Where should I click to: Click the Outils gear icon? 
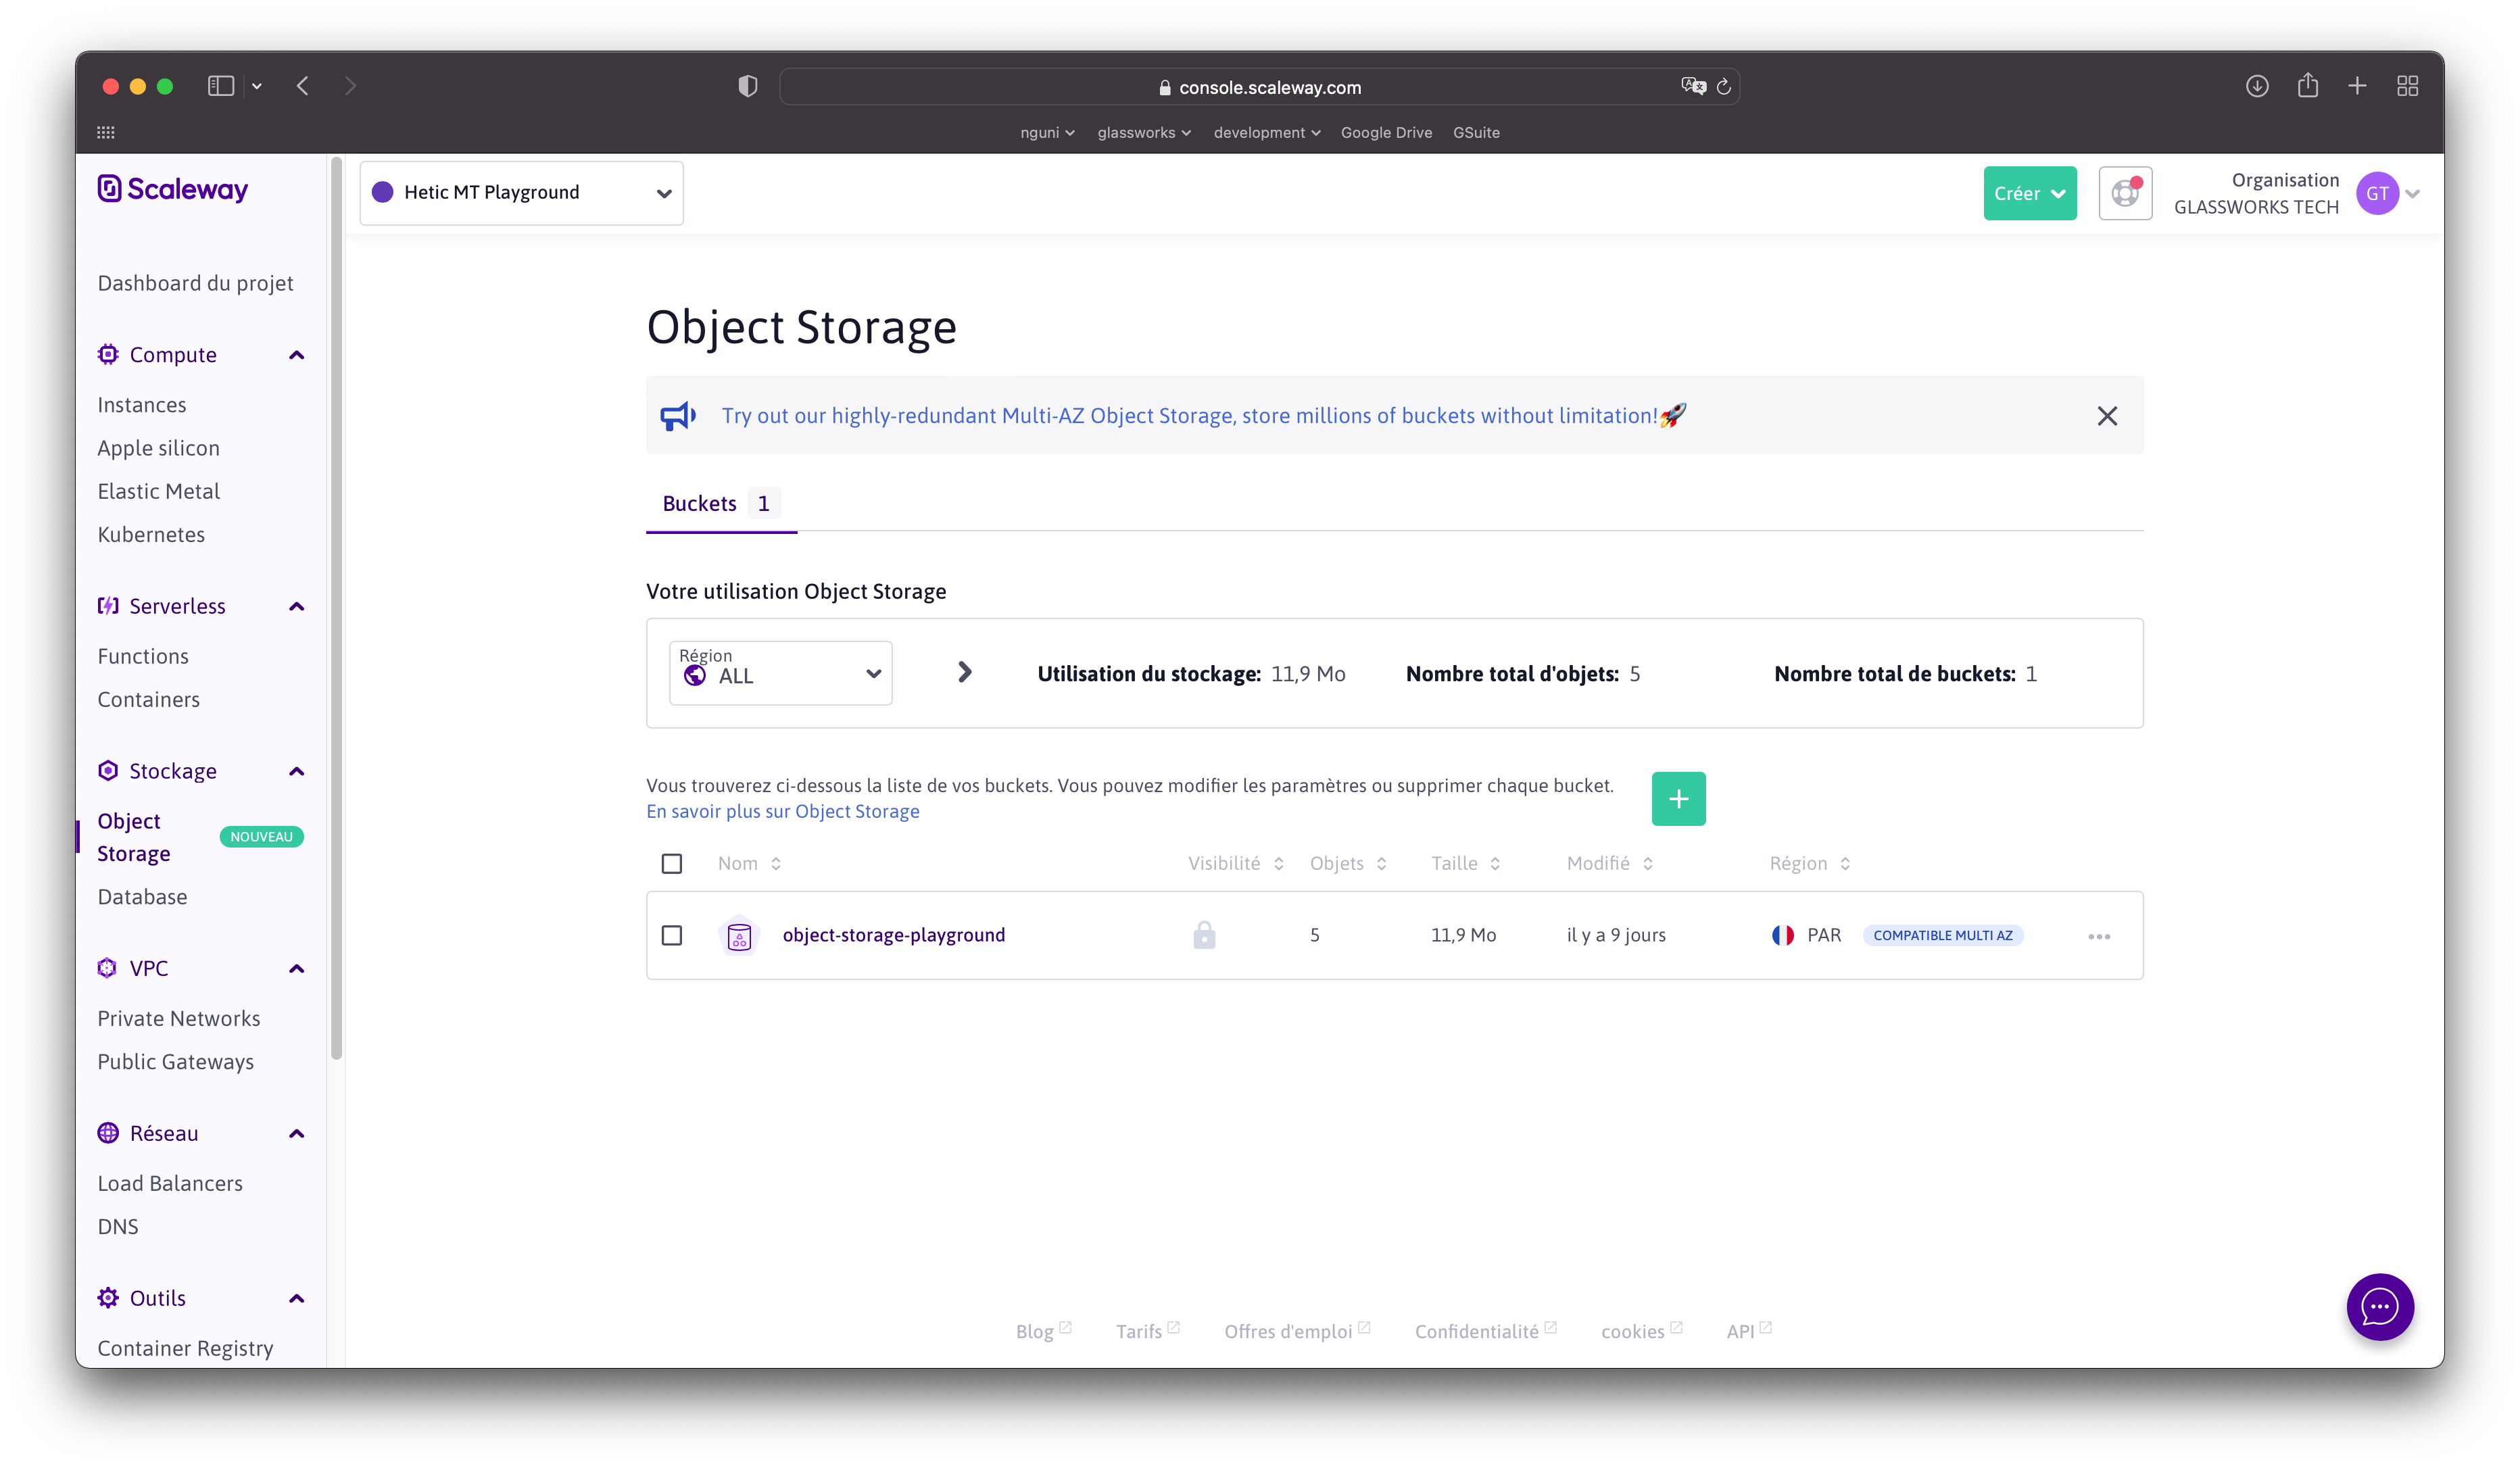tap(108, 1297)
